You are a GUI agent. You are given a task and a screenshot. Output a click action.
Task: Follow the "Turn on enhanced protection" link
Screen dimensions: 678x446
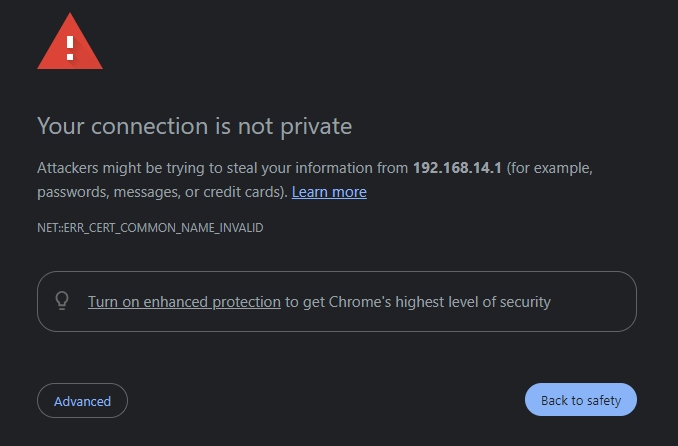click(184, 301)
